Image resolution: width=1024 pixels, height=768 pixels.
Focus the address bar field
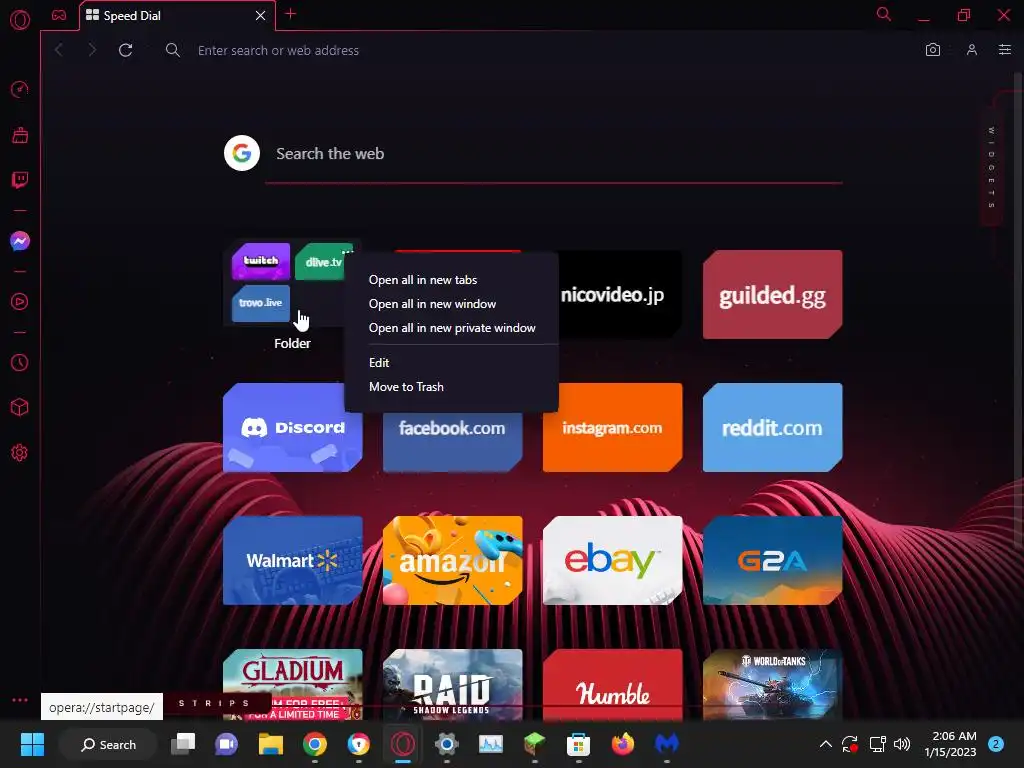pos(536,50)
